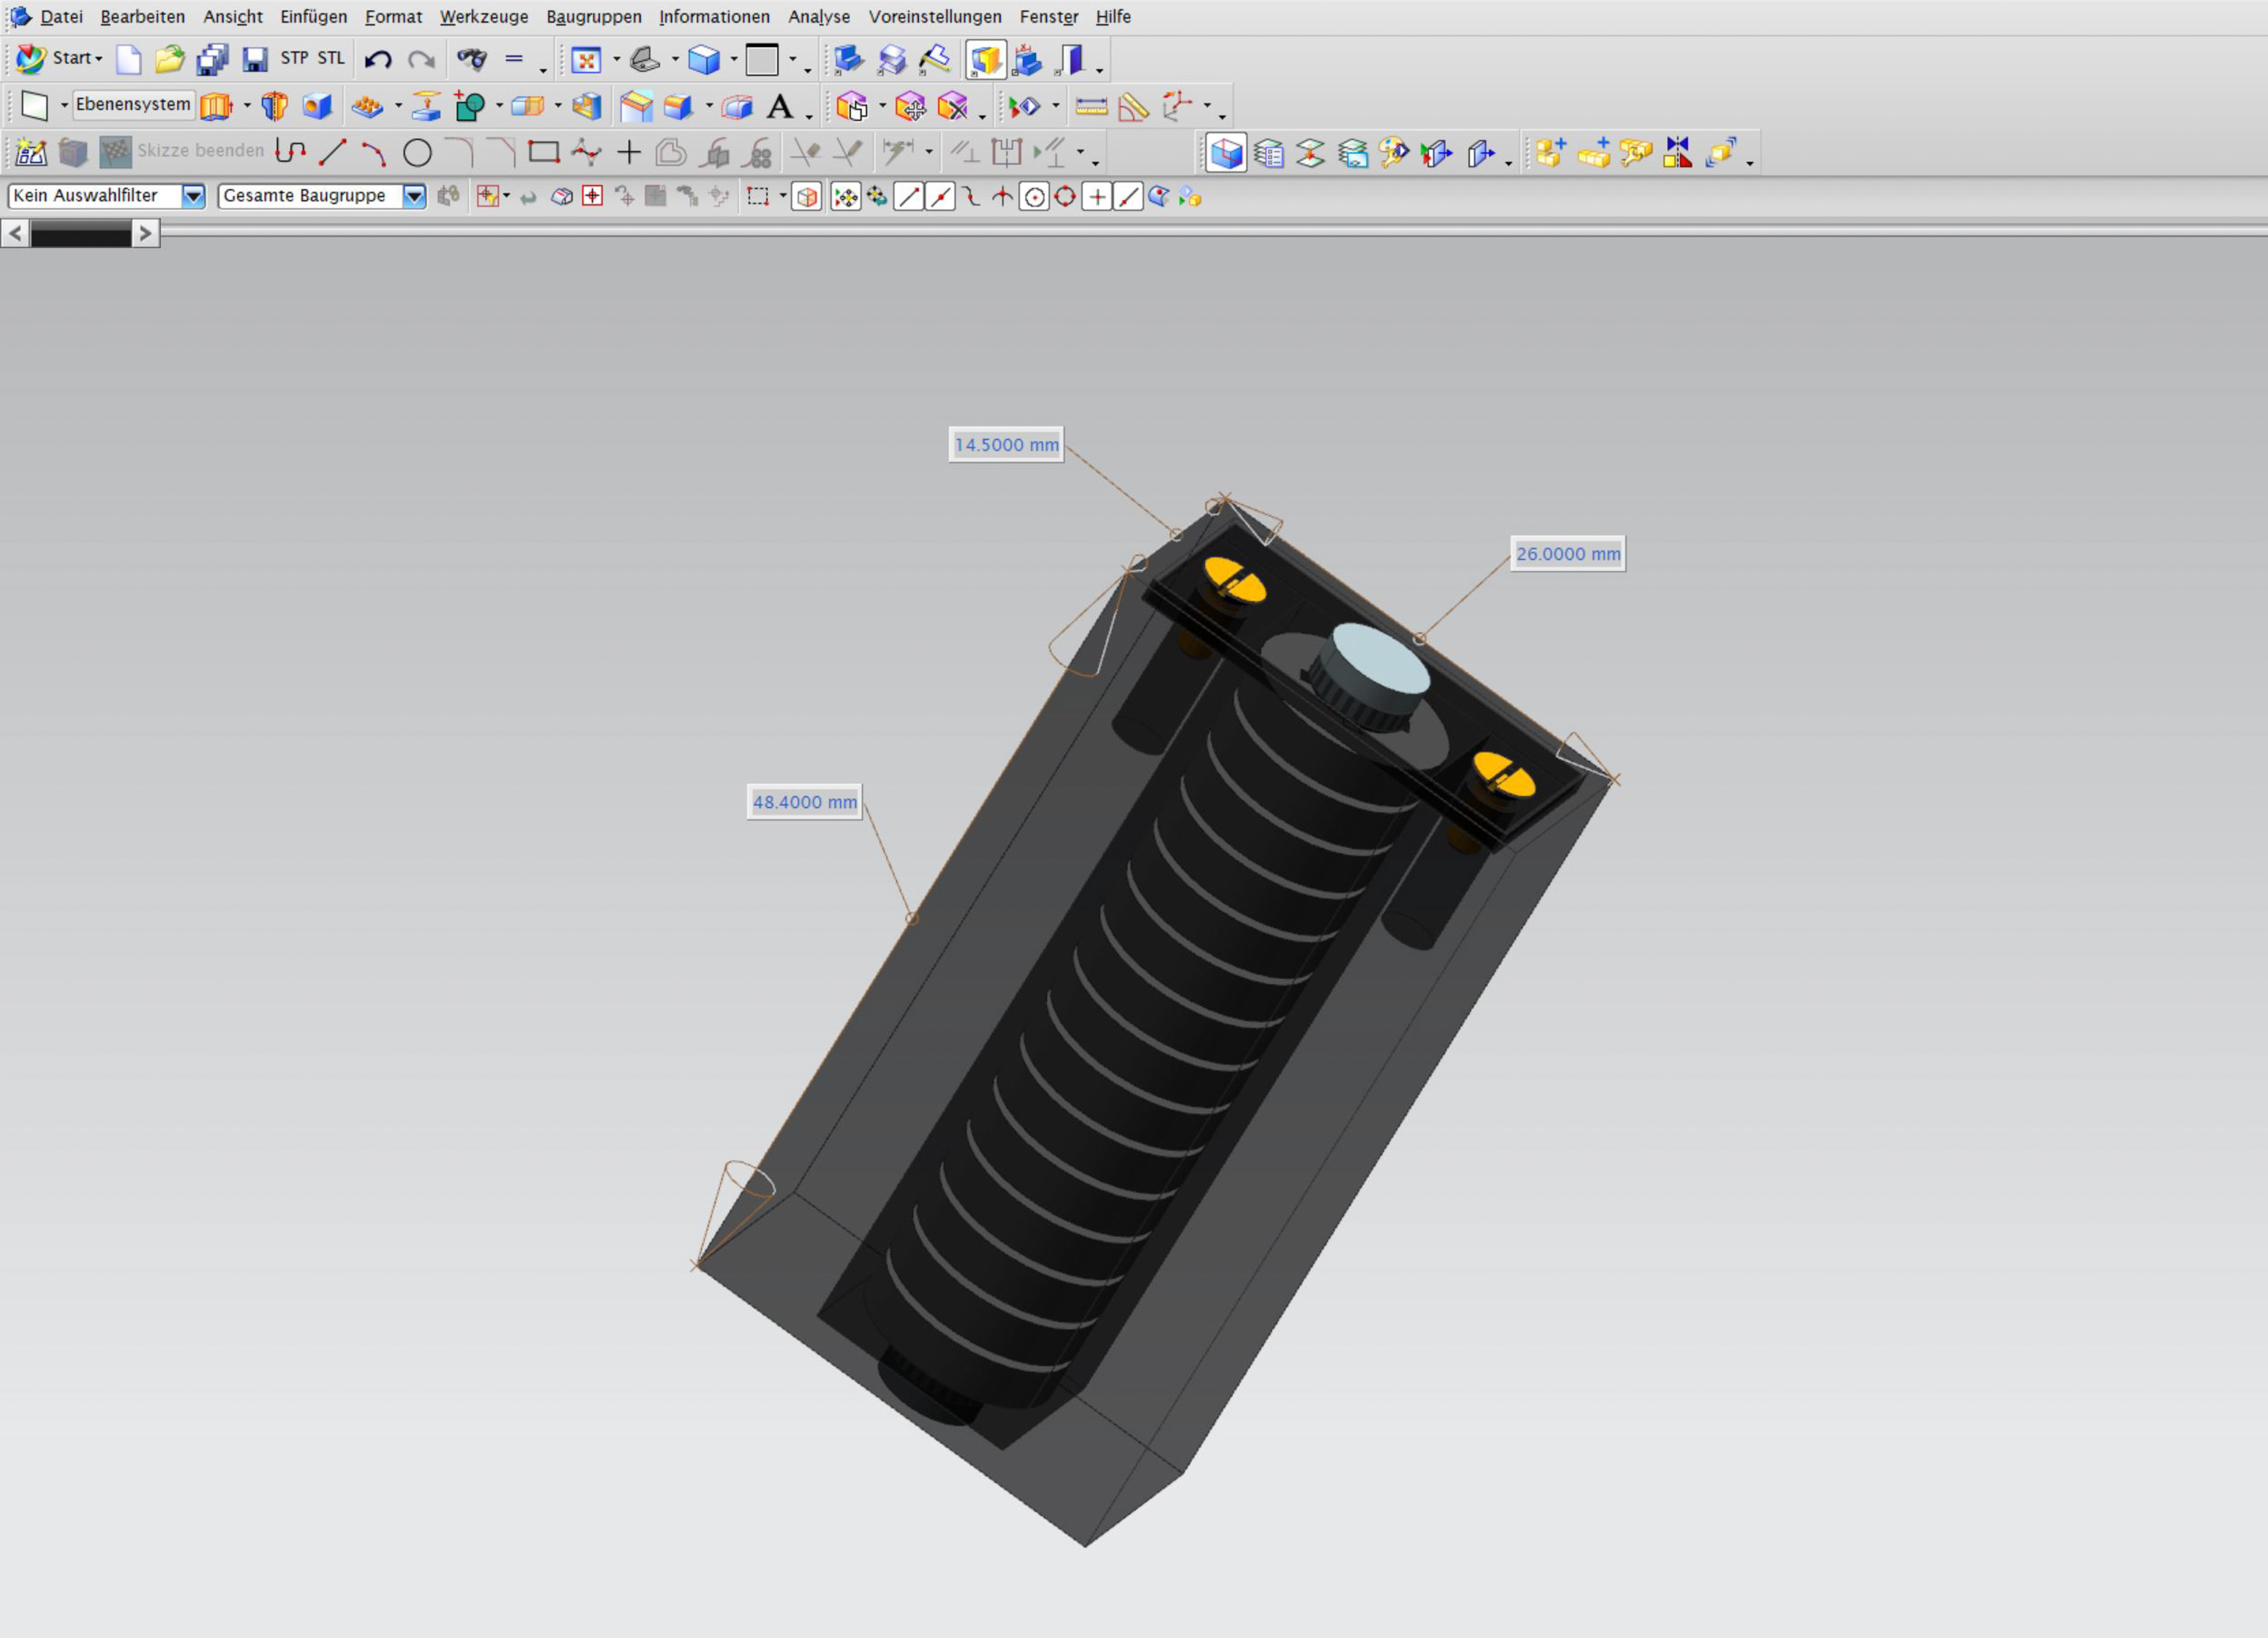Click the dark horizontal scrollbar thumb
The width and height of the screenshot is (2268, 1638).
81,234
